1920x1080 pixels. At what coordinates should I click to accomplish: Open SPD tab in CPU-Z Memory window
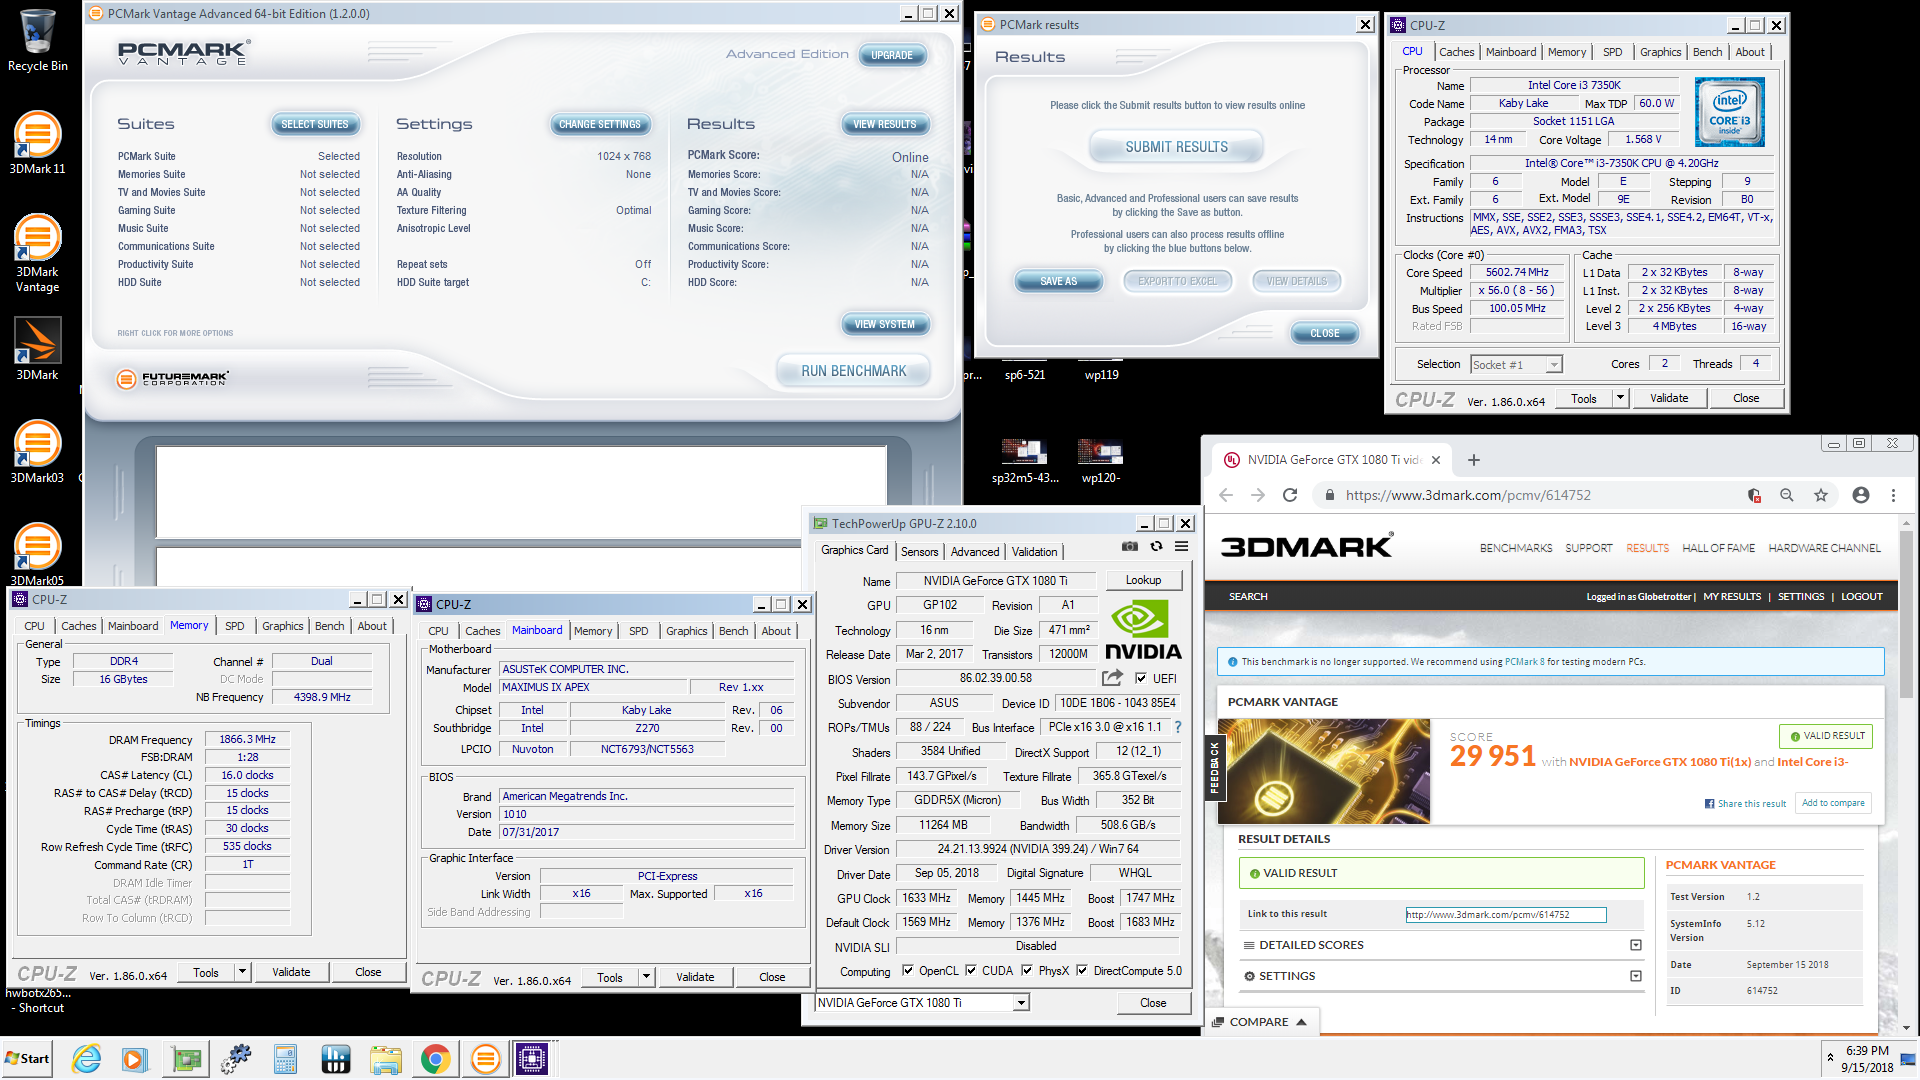click(234, 626)
